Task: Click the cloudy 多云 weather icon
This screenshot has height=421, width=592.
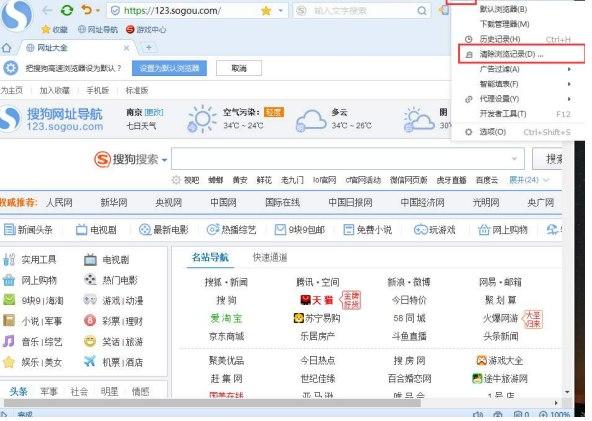Action: point(311,120)
